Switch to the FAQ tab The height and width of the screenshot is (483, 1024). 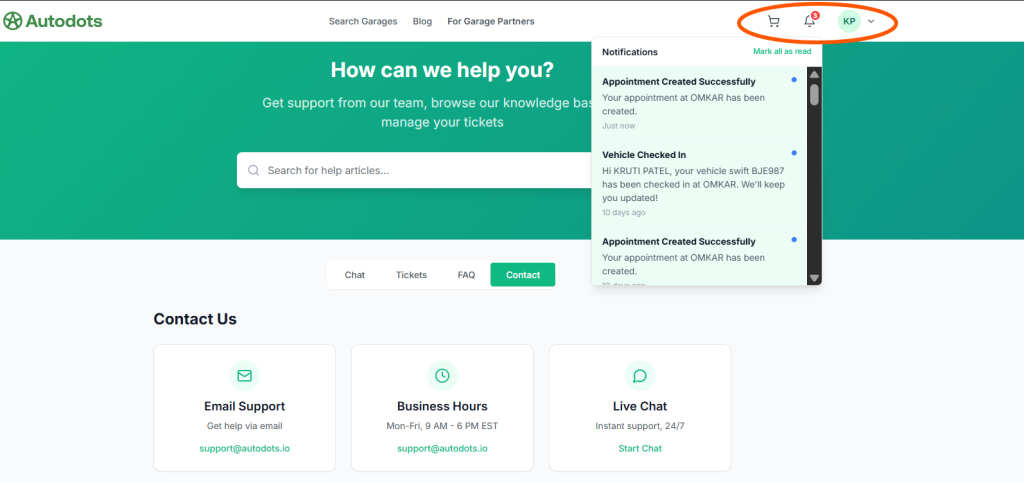click(x=466, y=275)
